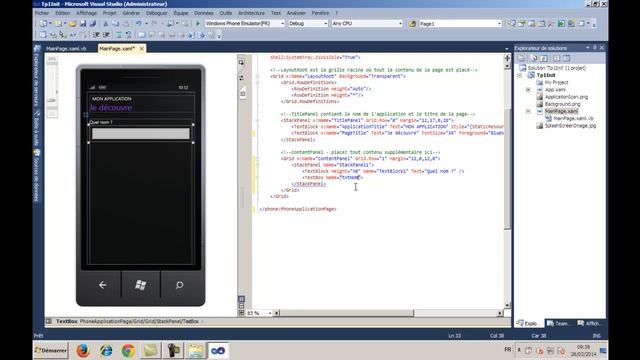Open Internet Explorer from the taskbar
This screenshot has height=360, width=640.
[106, 351]
